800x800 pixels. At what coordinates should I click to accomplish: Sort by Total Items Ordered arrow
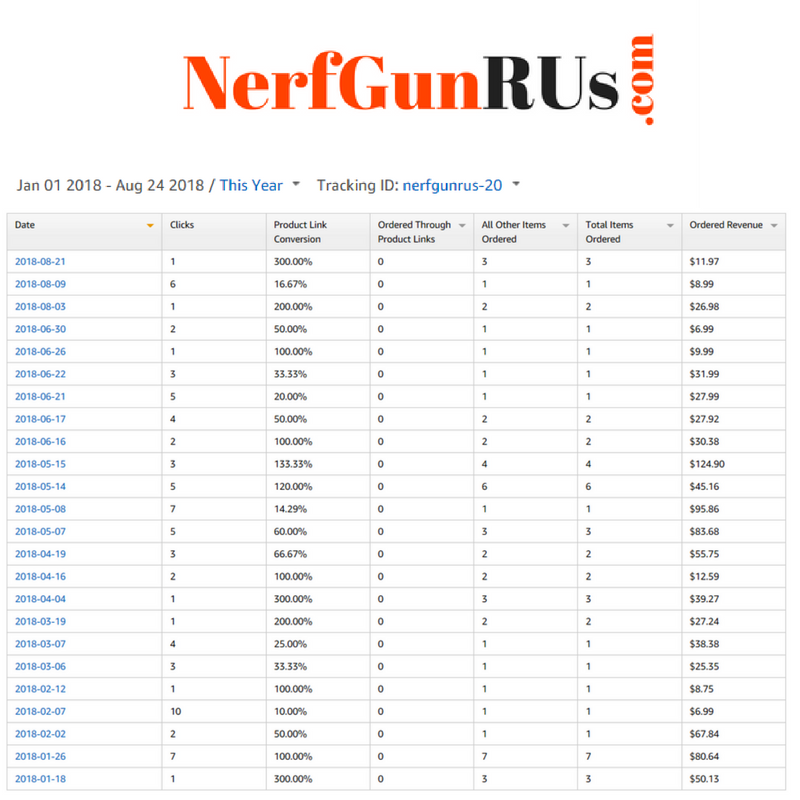(x=670, y=226)
